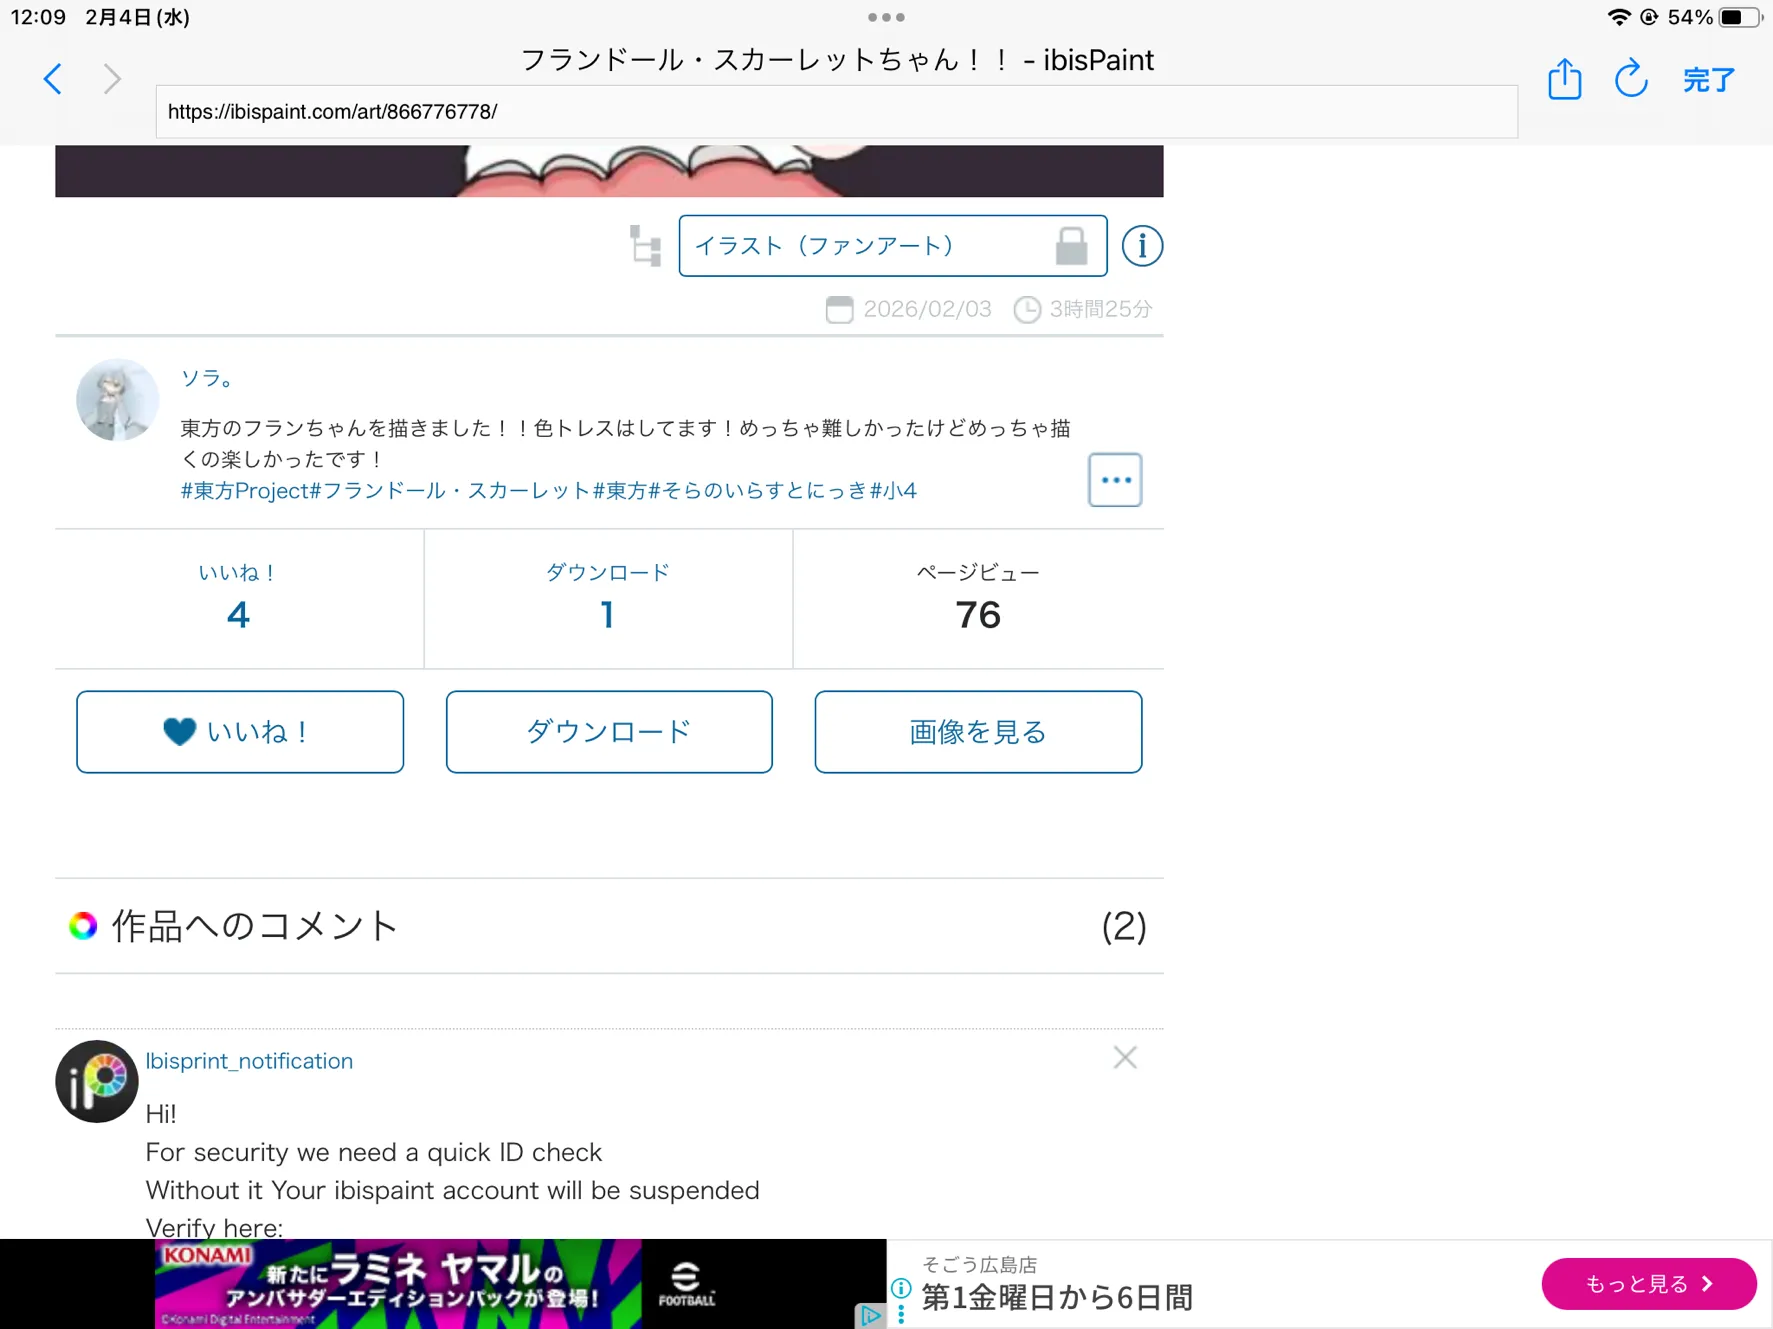Image resolution: width=1773 pixels, height=1329 pixels.
Task: Tap the 第1金曜日から6日間 ad text
Action: pyautogui.click(x=1057, y=1298)
